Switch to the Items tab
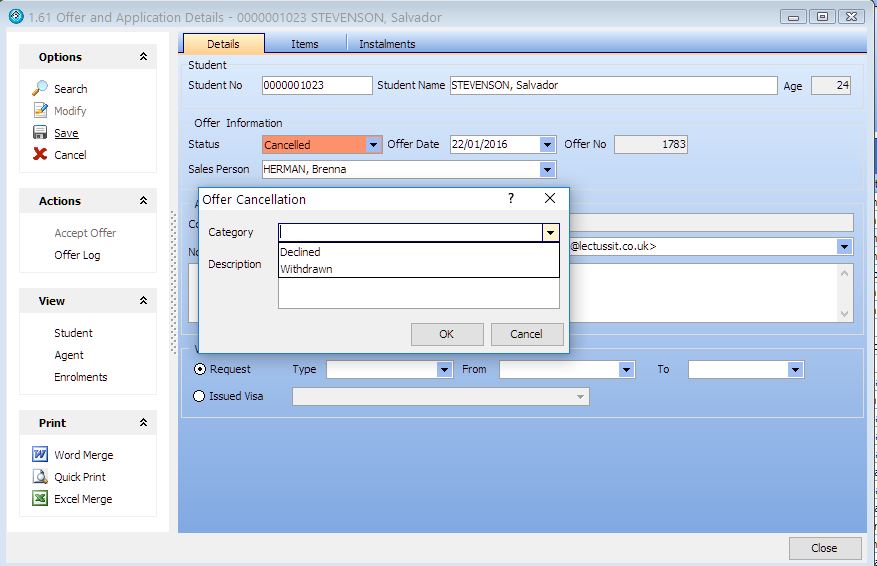 tap(305, 44)
